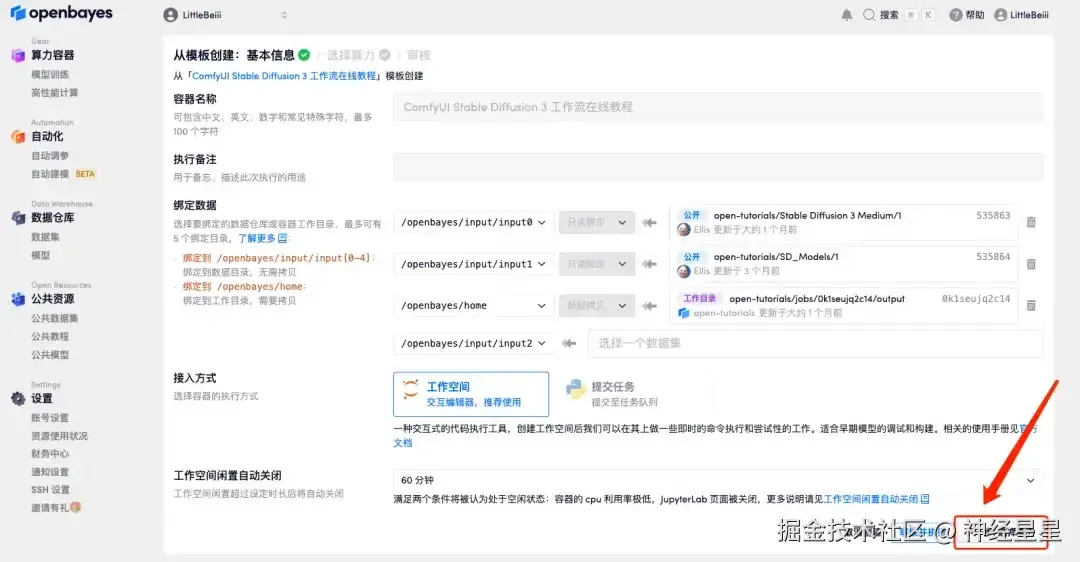Click the arrow icon beside input0 row
This screenshot has width=1080, height=562.
649,222
